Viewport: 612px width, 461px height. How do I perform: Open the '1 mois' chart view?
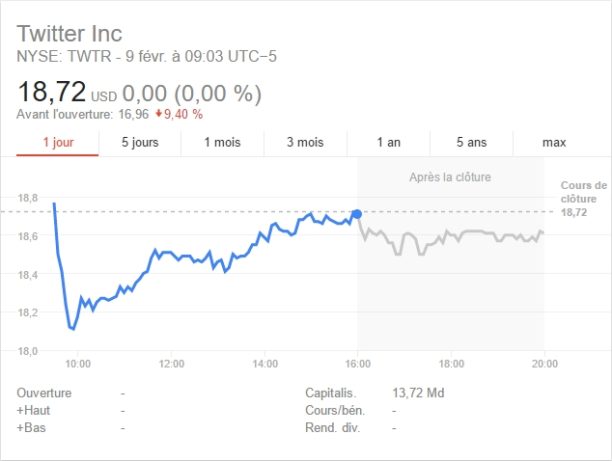(x=222, y=142)
